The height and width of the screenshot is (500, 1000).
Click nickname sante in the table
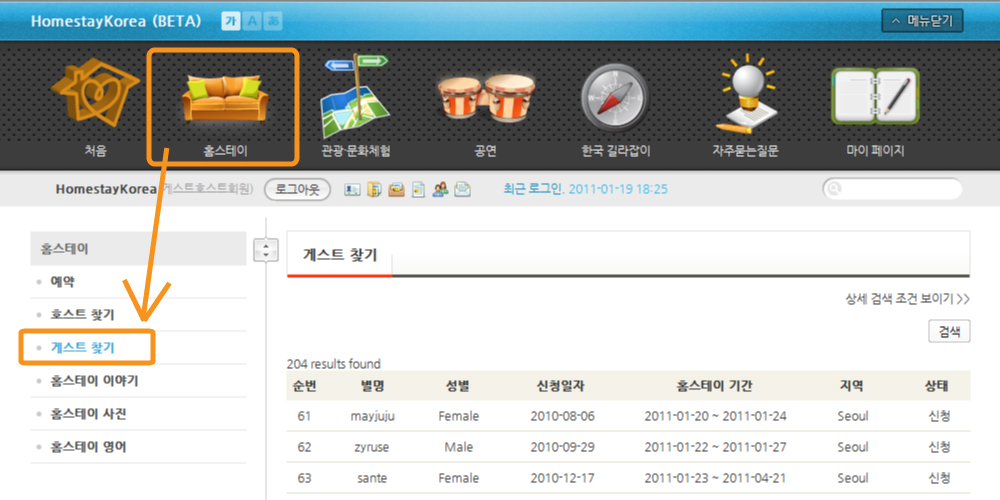(x=372, y=478)
